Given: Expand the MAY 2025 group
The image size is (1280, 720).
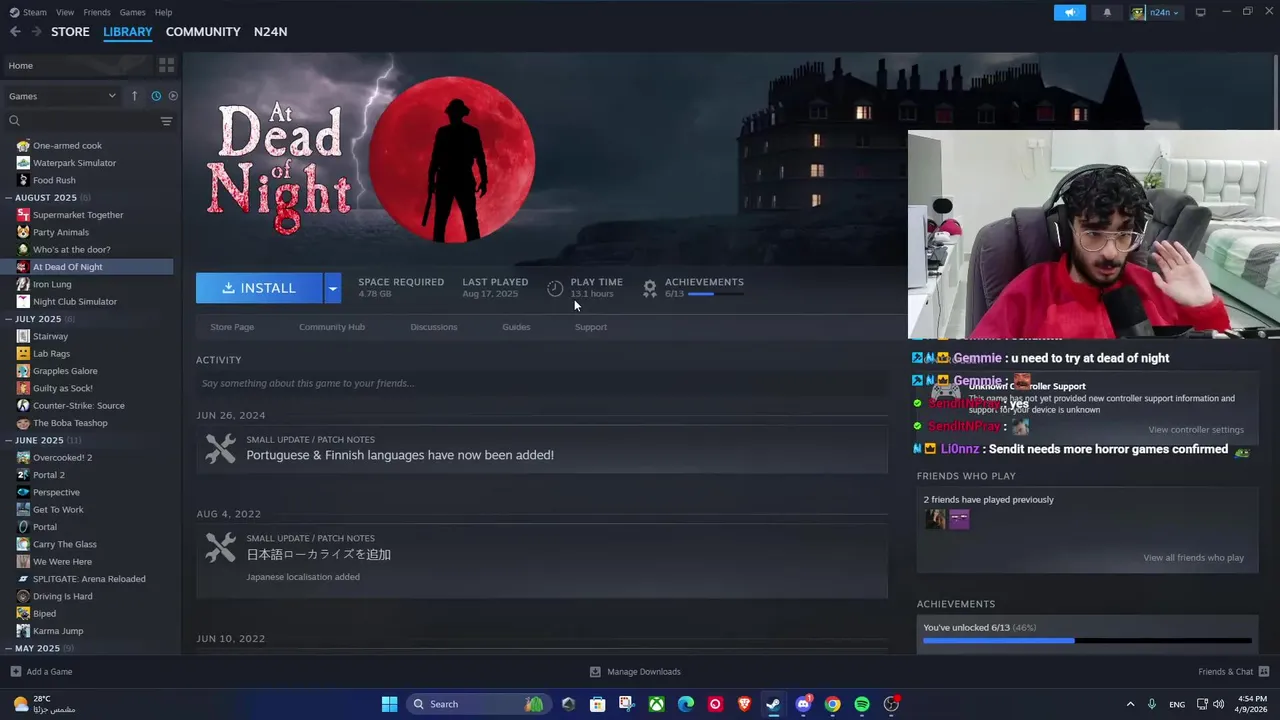Looking at the screenshot, I should 8,648.
